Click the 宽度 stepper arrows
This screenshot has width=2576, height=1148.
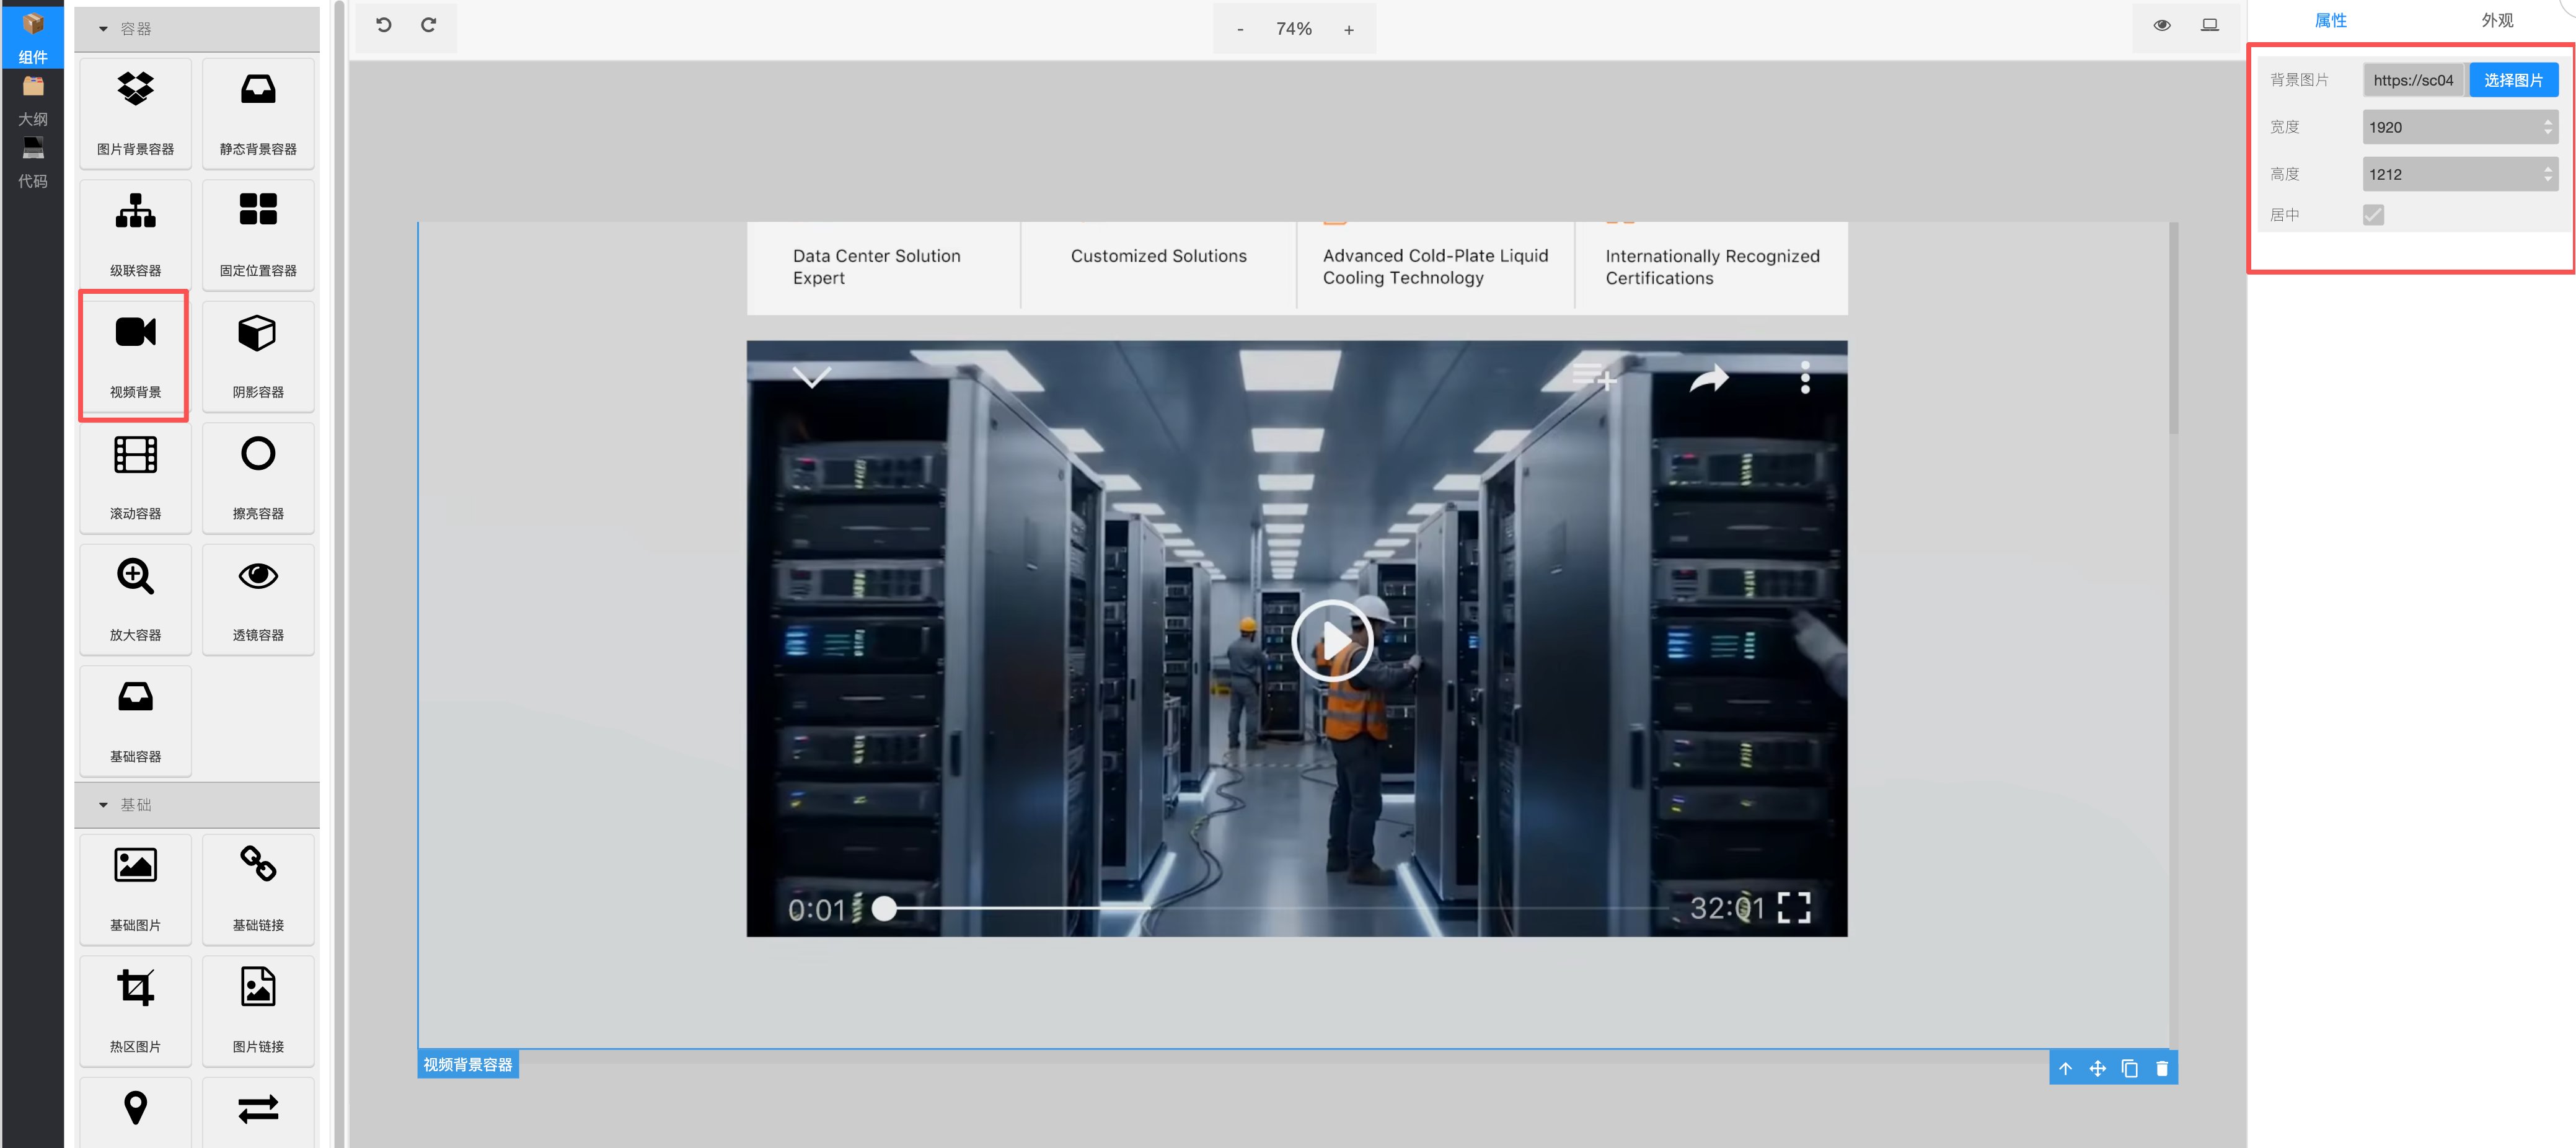tap(2547, 127)
